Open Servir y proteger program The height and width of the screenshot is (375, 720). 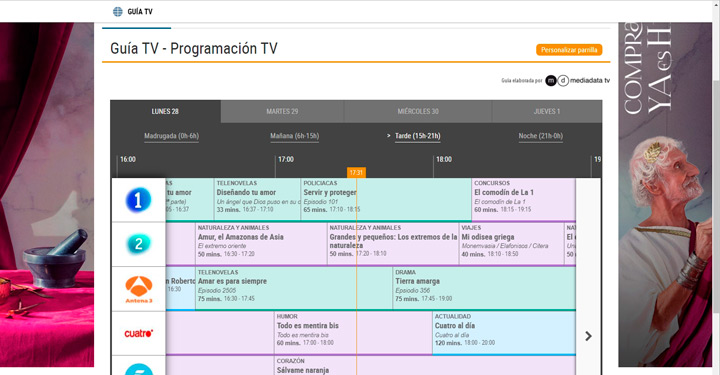coord(386,200)
